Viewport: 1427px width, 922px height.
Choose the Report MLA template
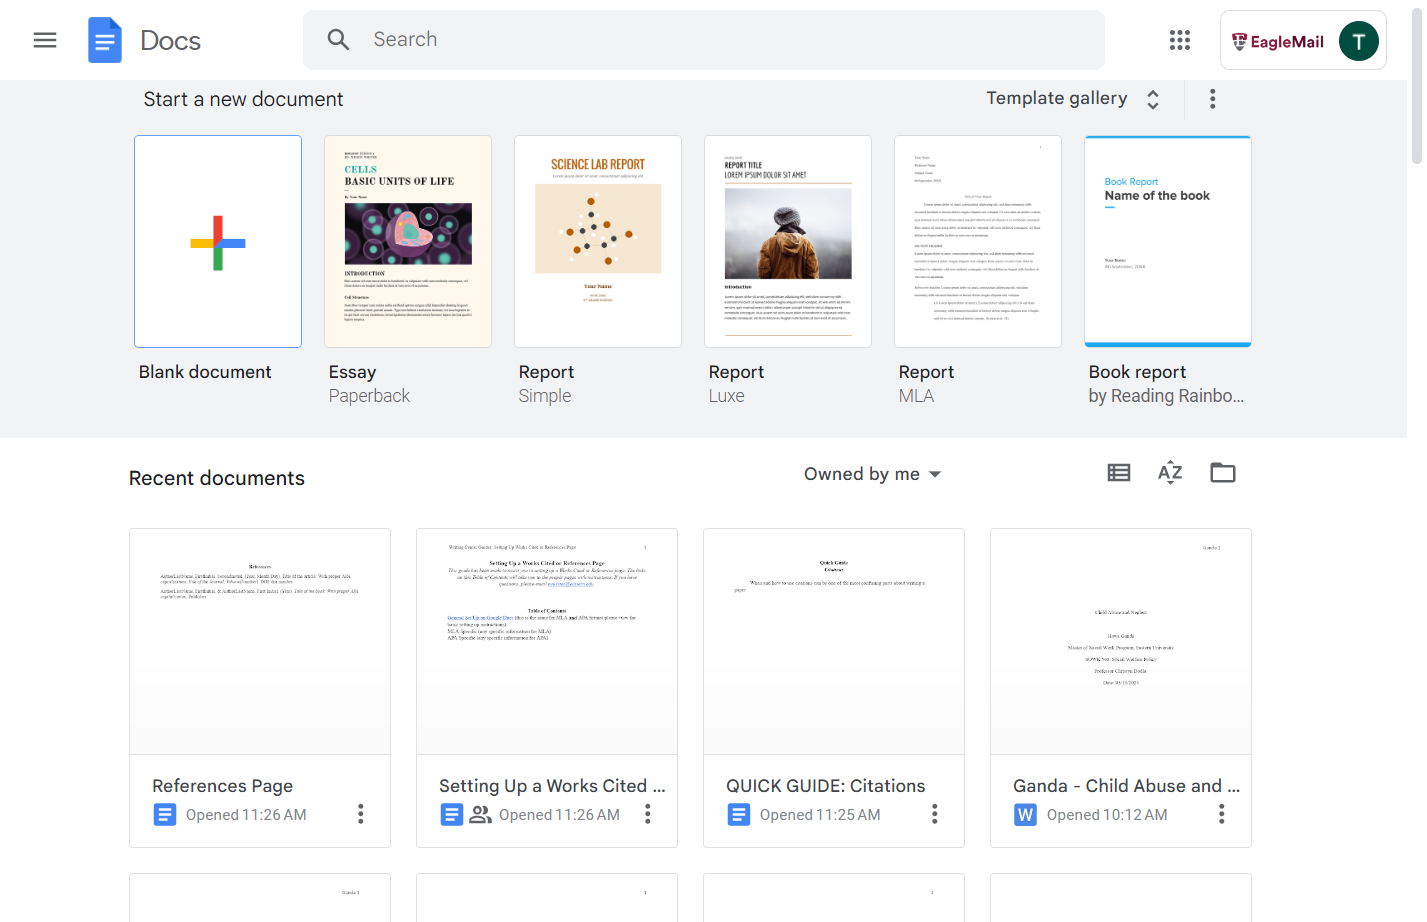[978, 242]
